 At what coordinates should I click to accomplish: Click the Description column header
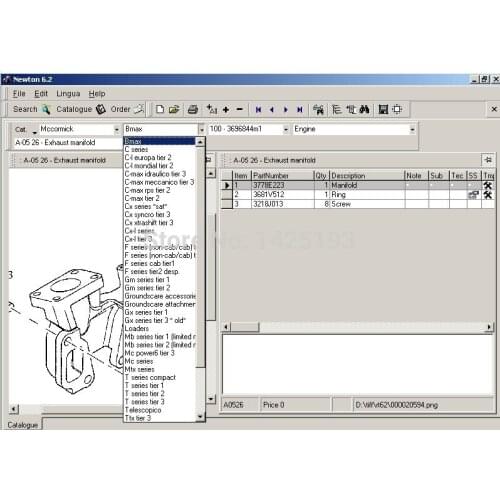pyautogui.click(x=367, y=176)
